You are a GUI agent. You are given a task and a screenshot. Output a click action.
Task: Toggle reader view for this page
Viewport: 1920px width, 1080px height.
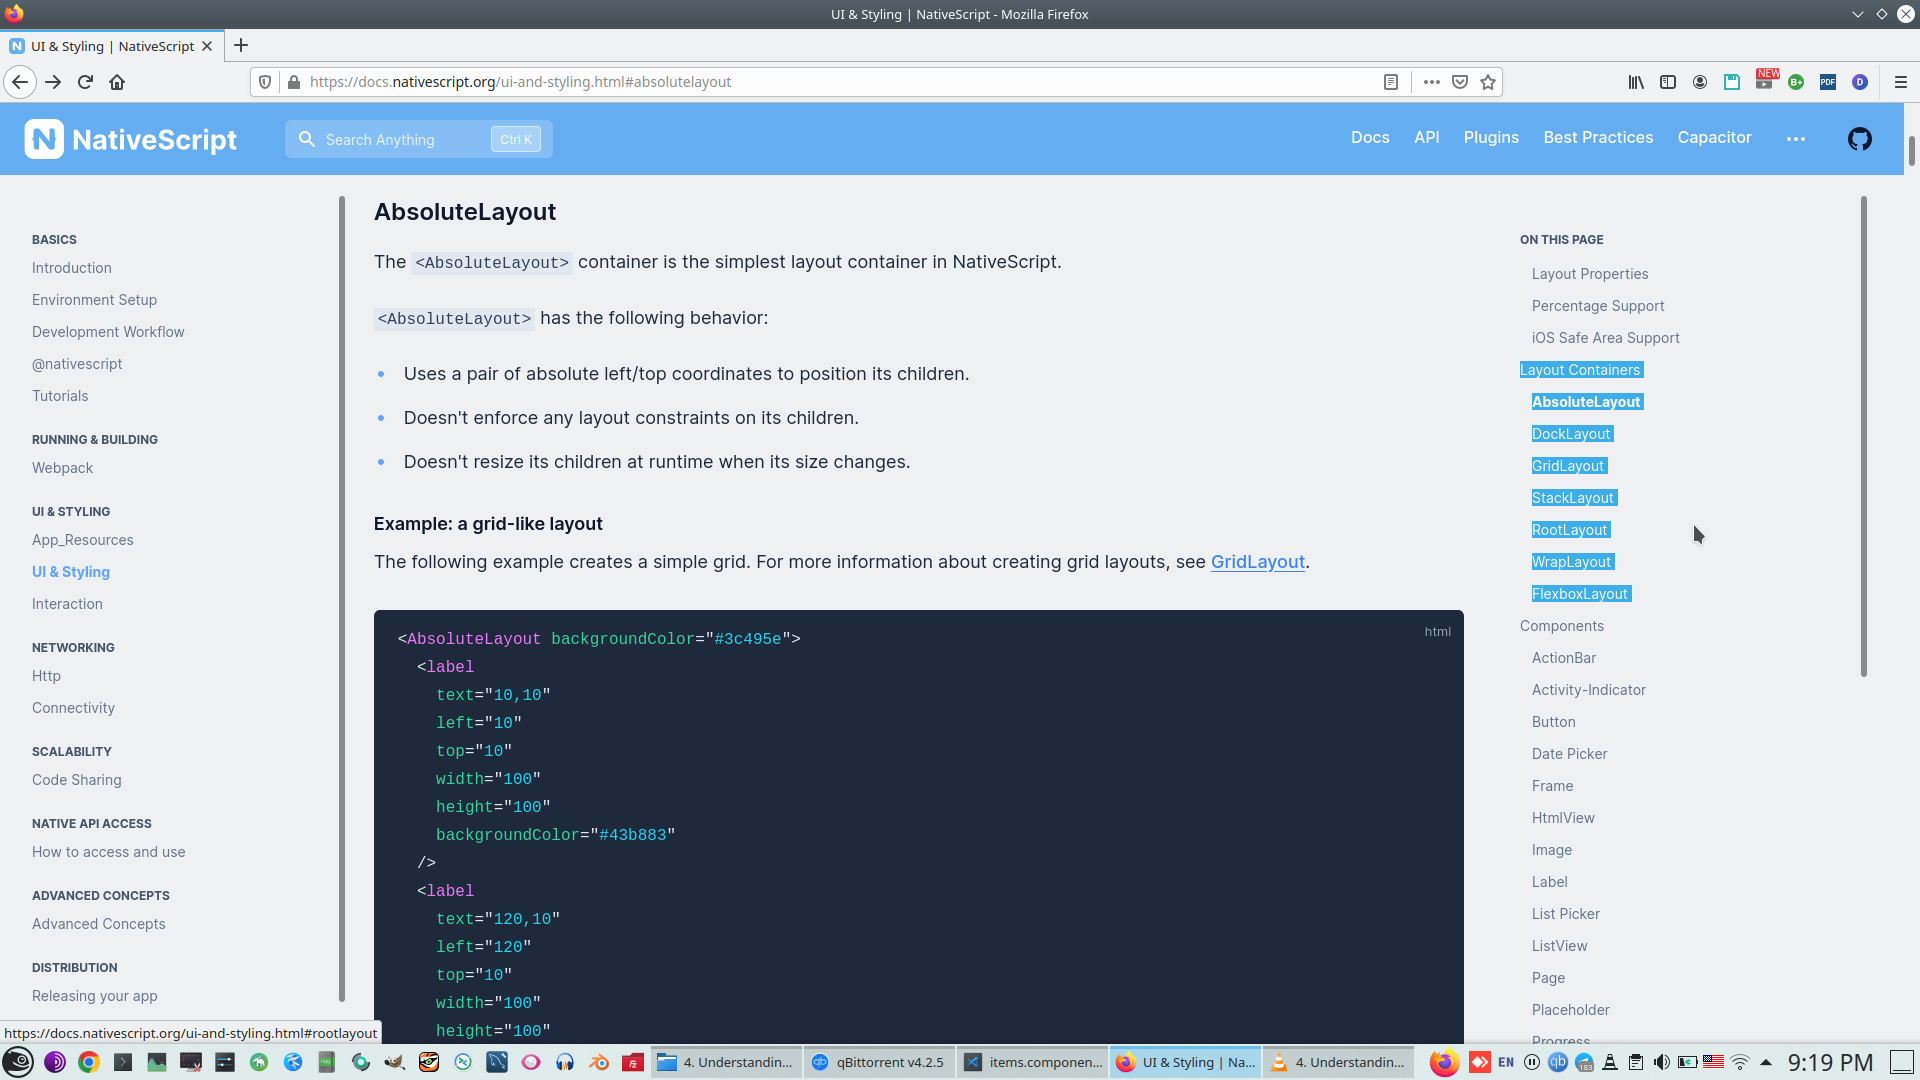(1392, 82)
